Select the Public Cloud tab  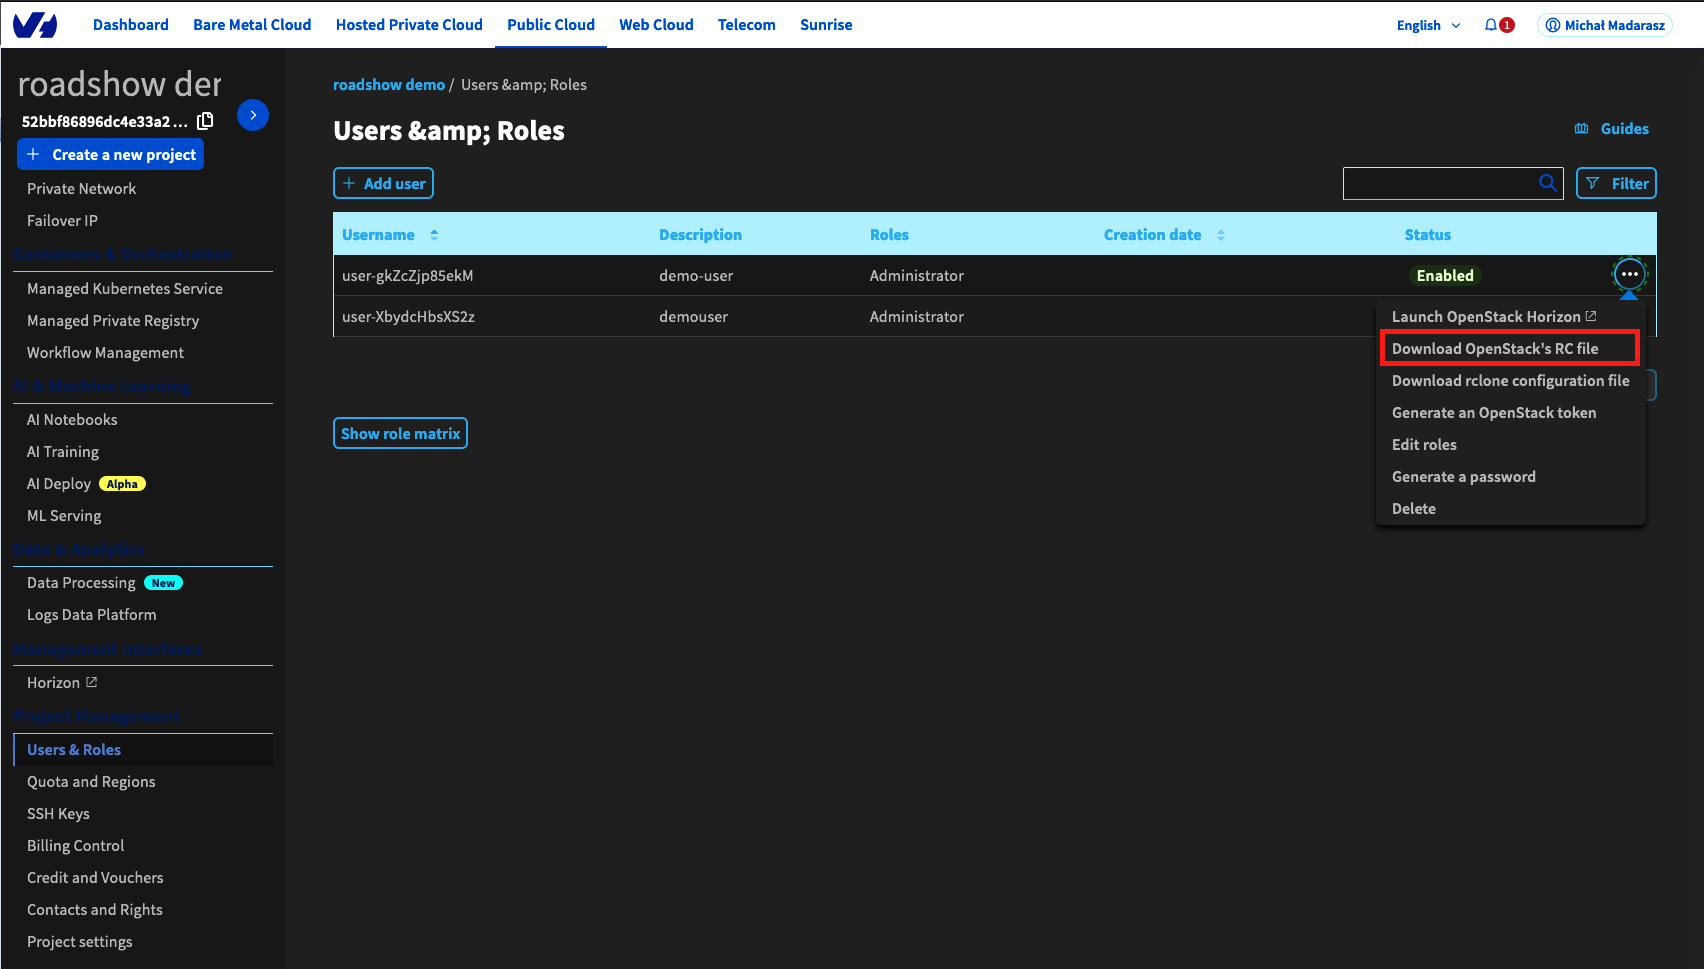(551, 25)
